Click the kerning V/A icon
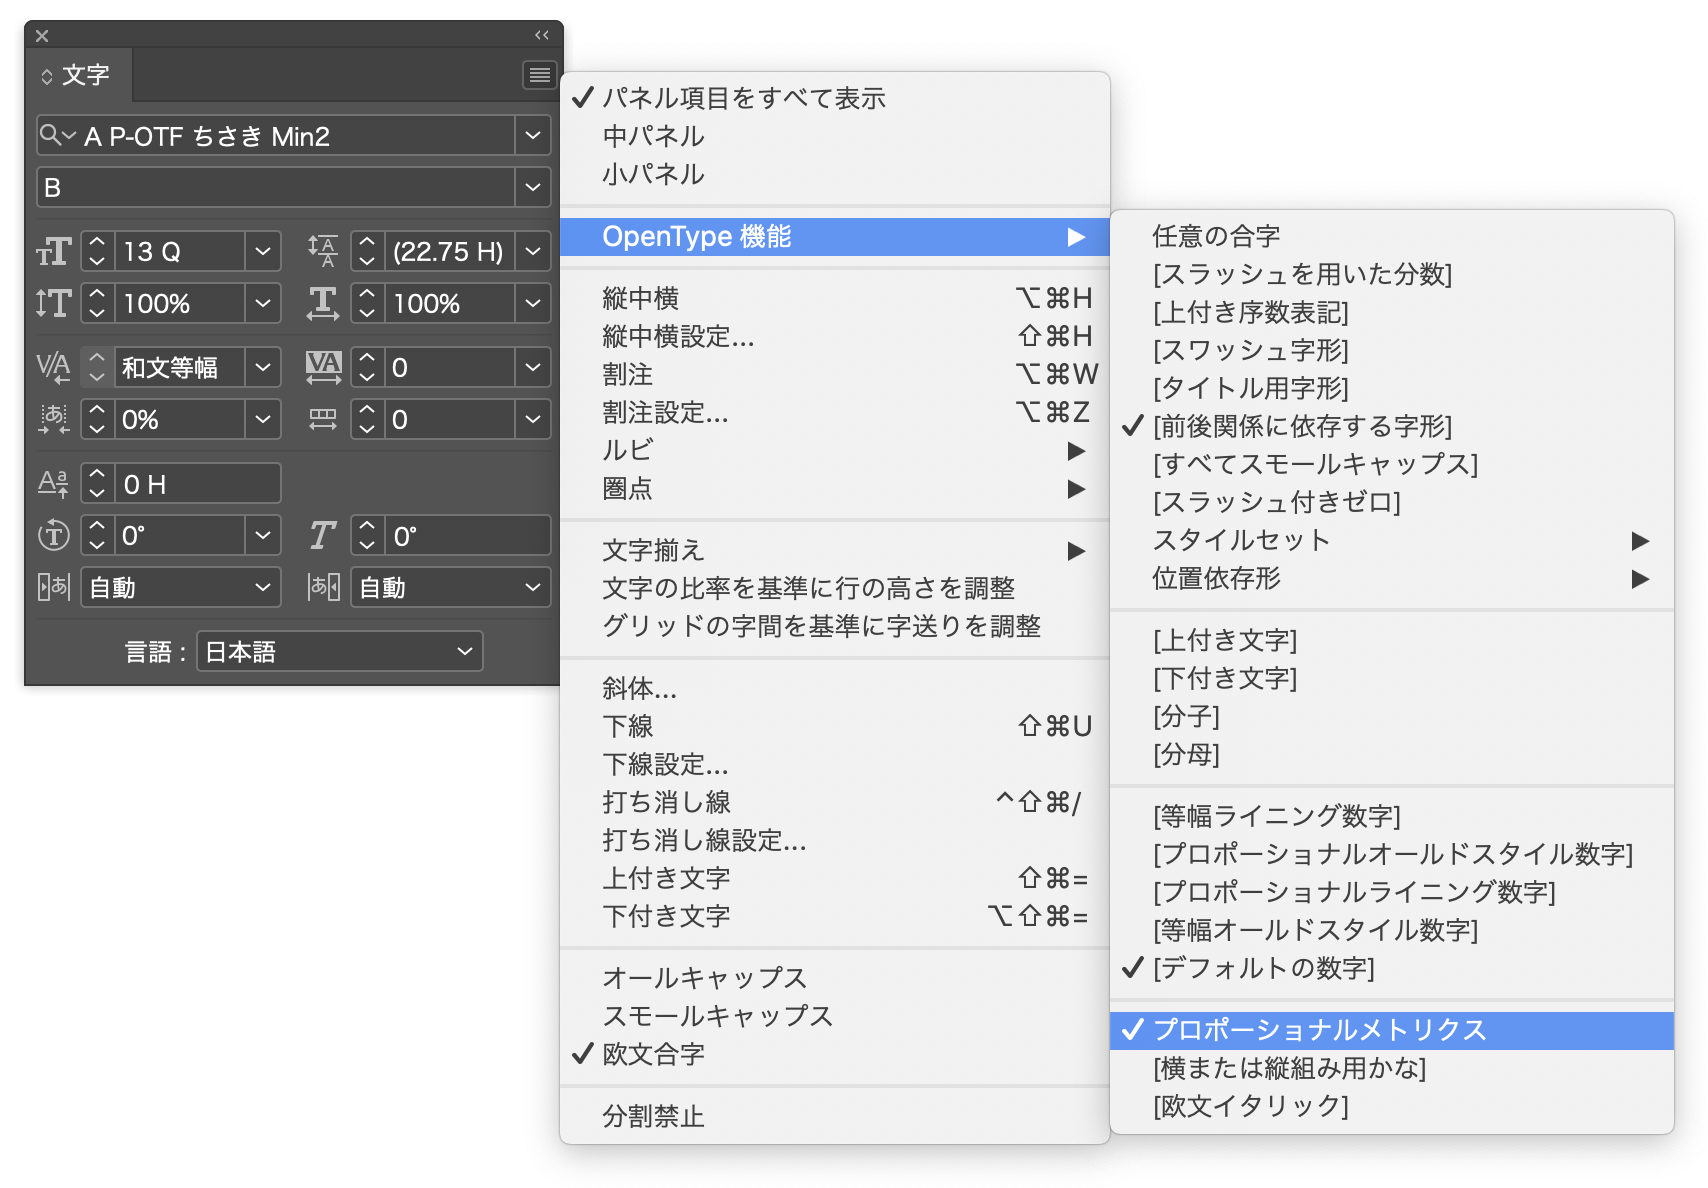Image resolution: width=1708 pixels, height=1188 pixels. [x=53, y=368]
